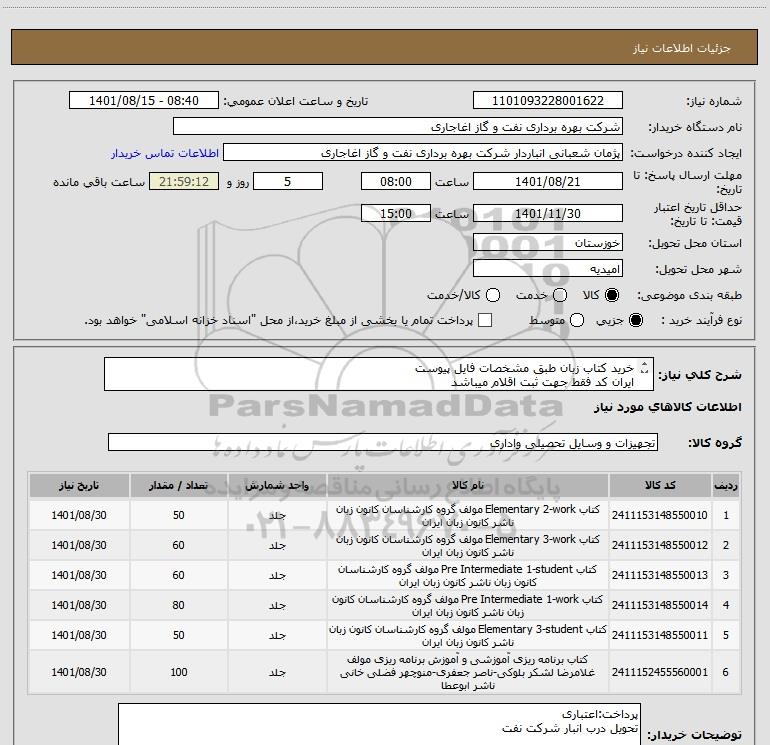This screenshot has width=770, height=745.
Task: Click product code 2411153148550010
Action: pos(660,515)
